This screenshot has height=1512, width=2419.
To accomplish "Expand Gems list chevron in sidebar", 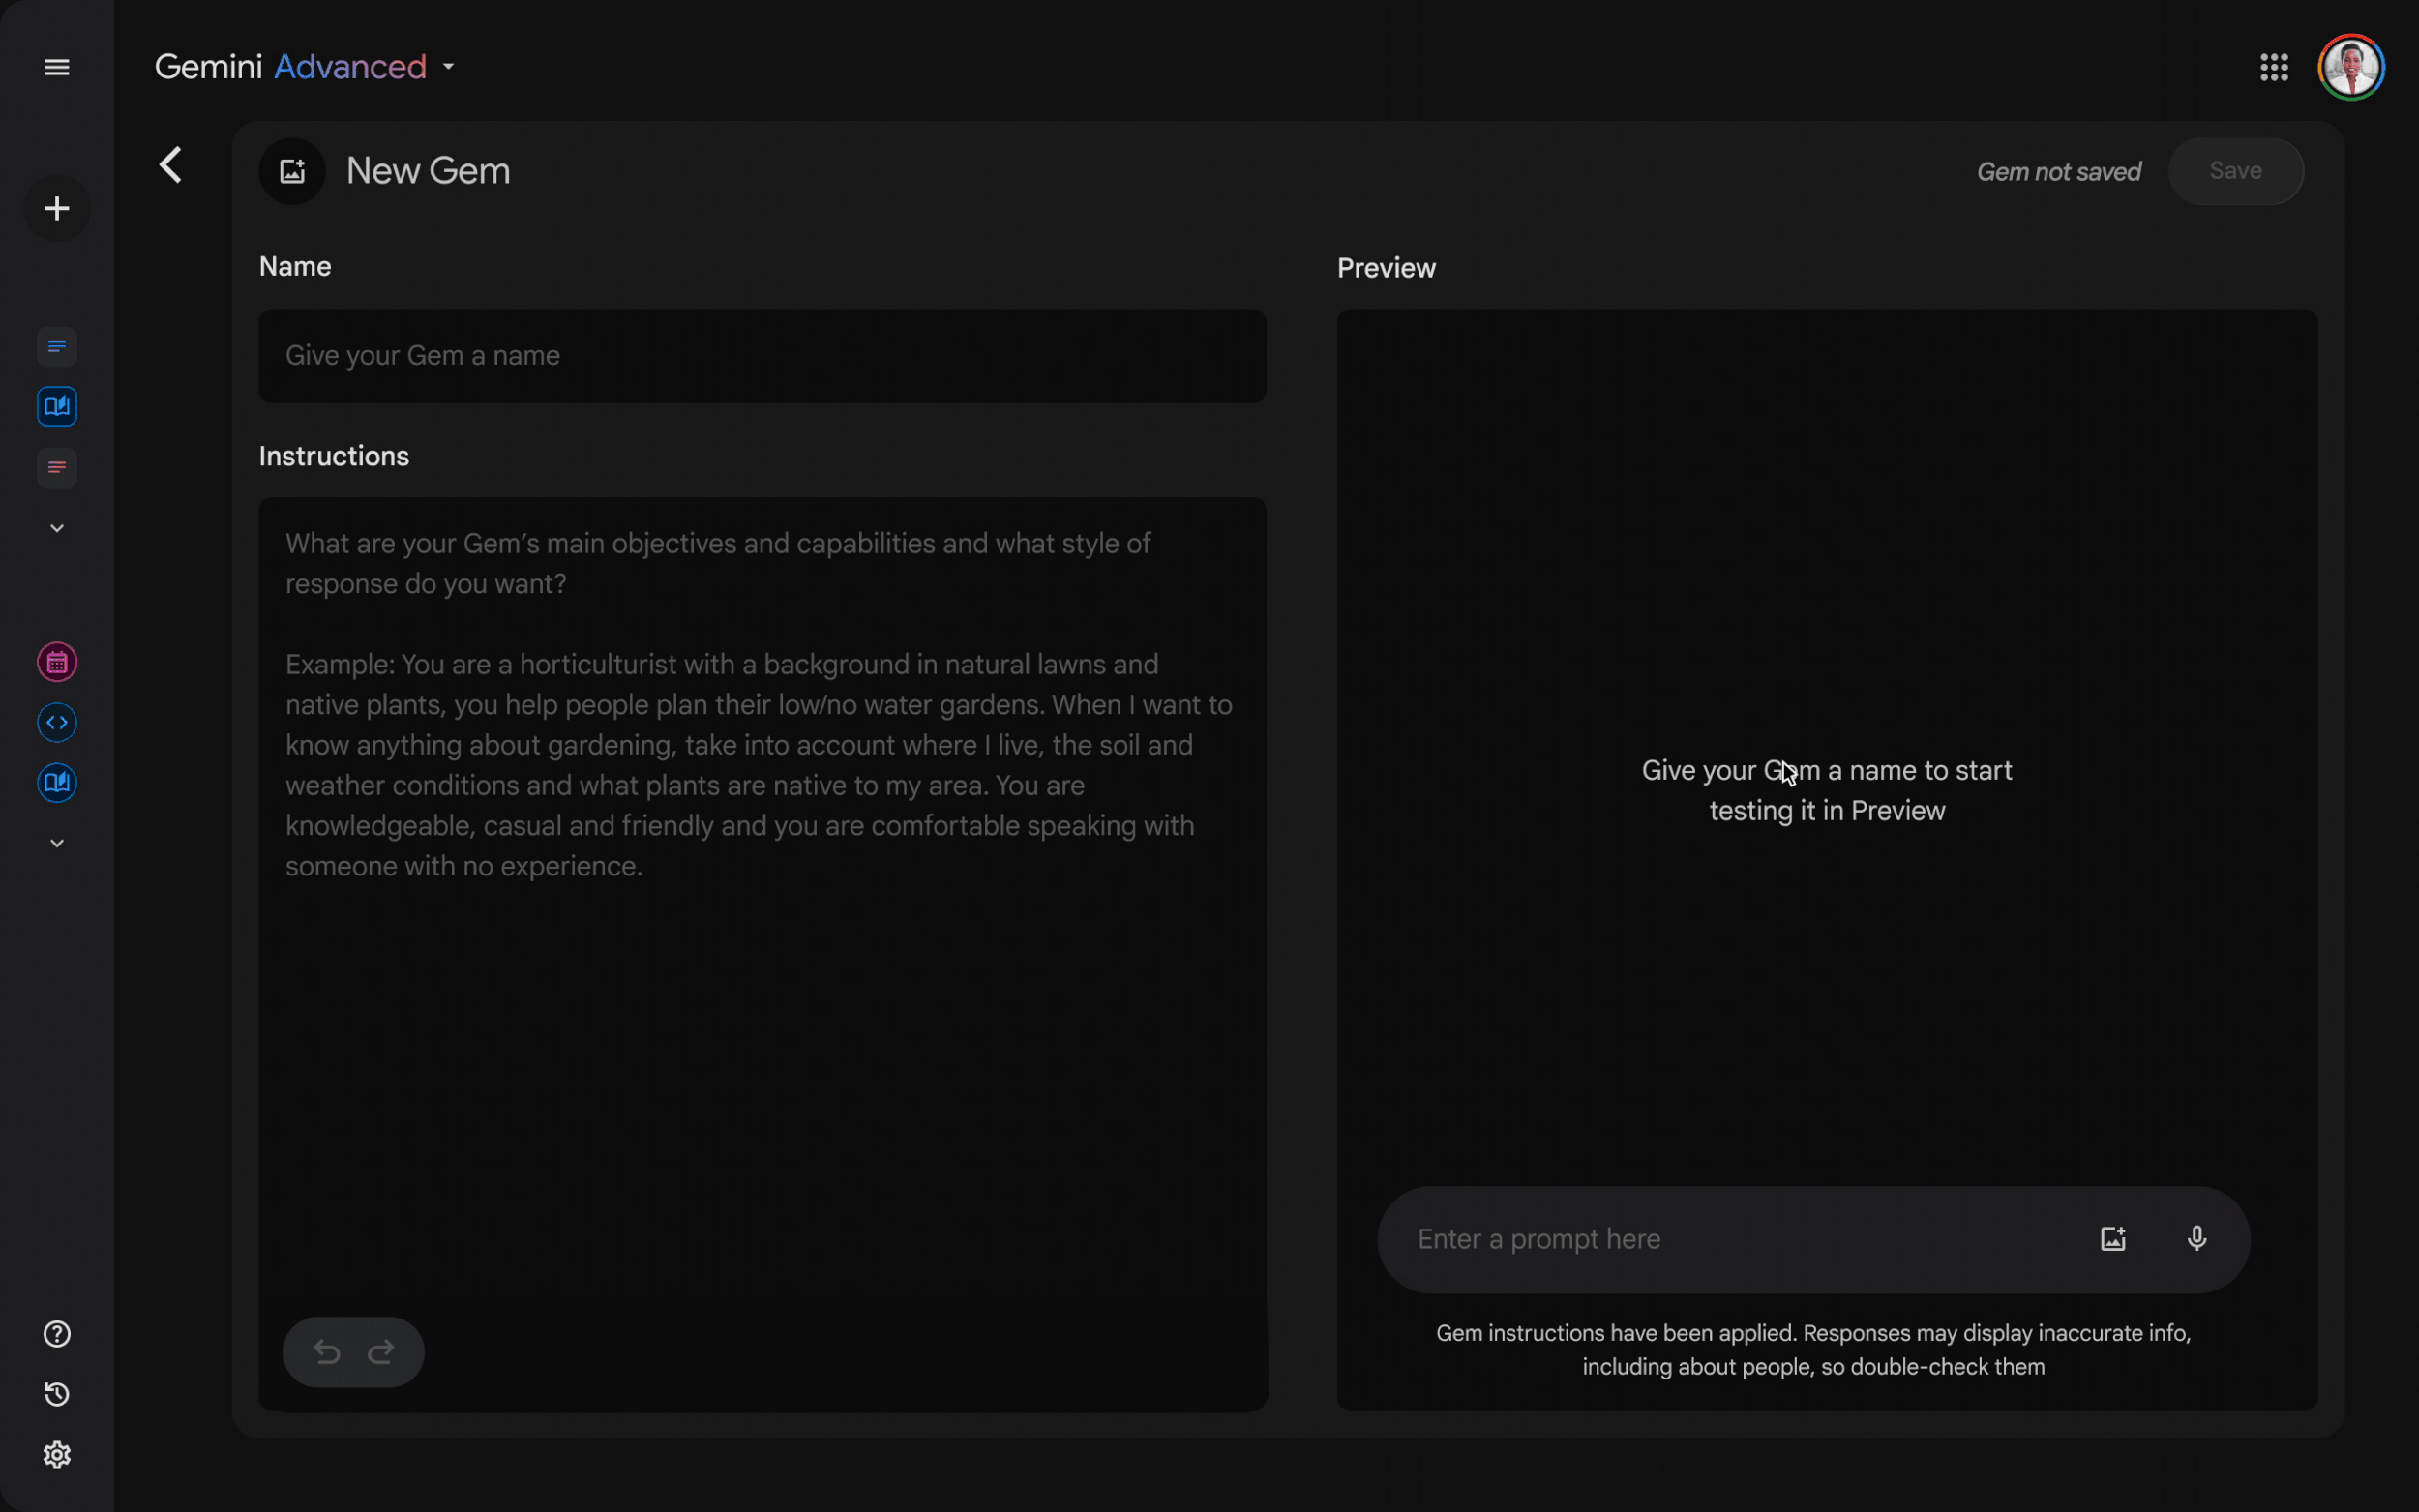I will click(57, 843).
